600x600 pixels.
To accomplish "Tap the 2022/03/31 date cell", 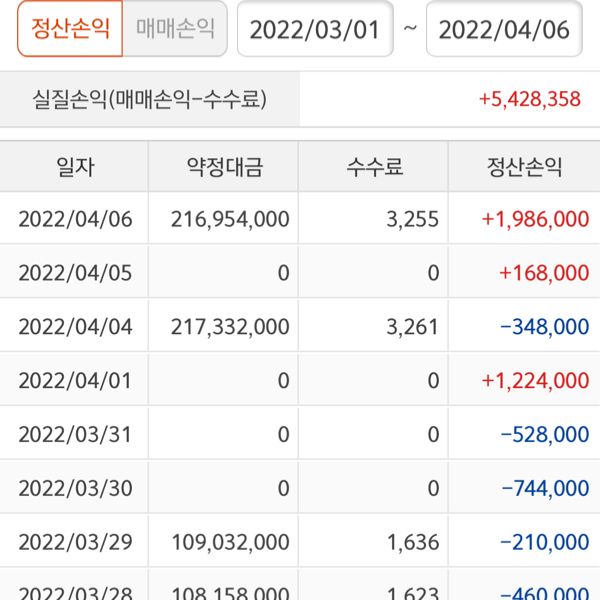I will [75, 434].
